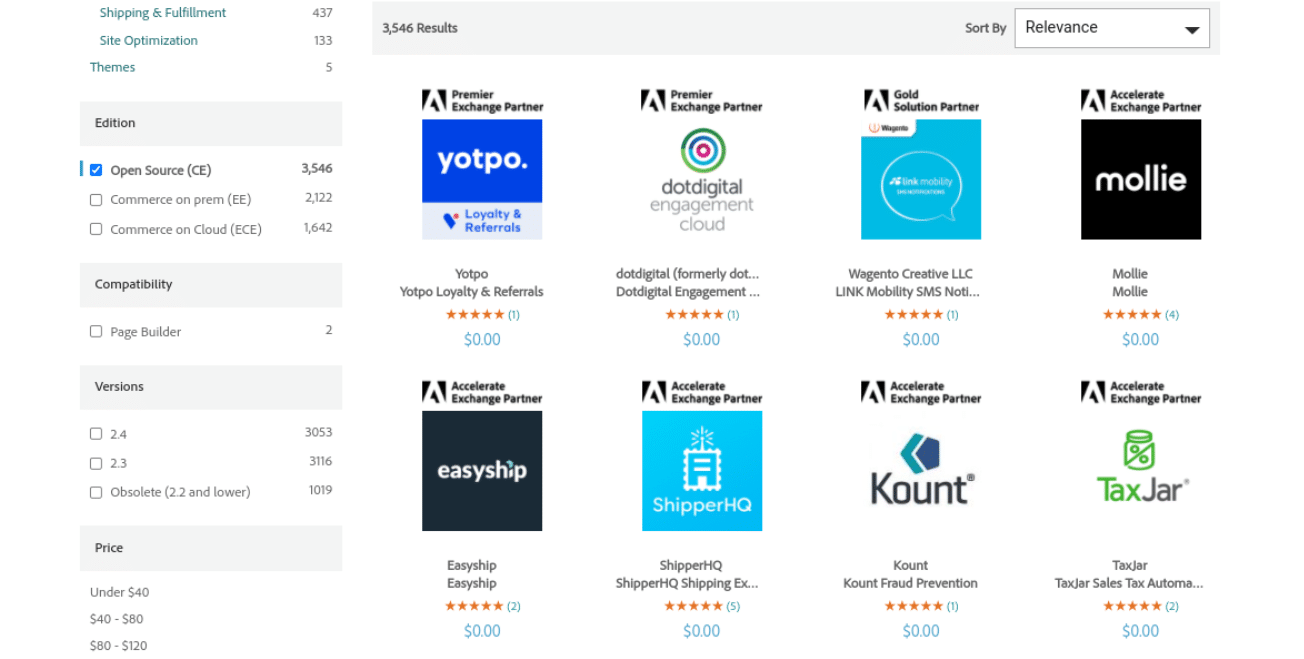
Task: Open the Kount Fraud Prevention logo
Action: coord(920,470)
